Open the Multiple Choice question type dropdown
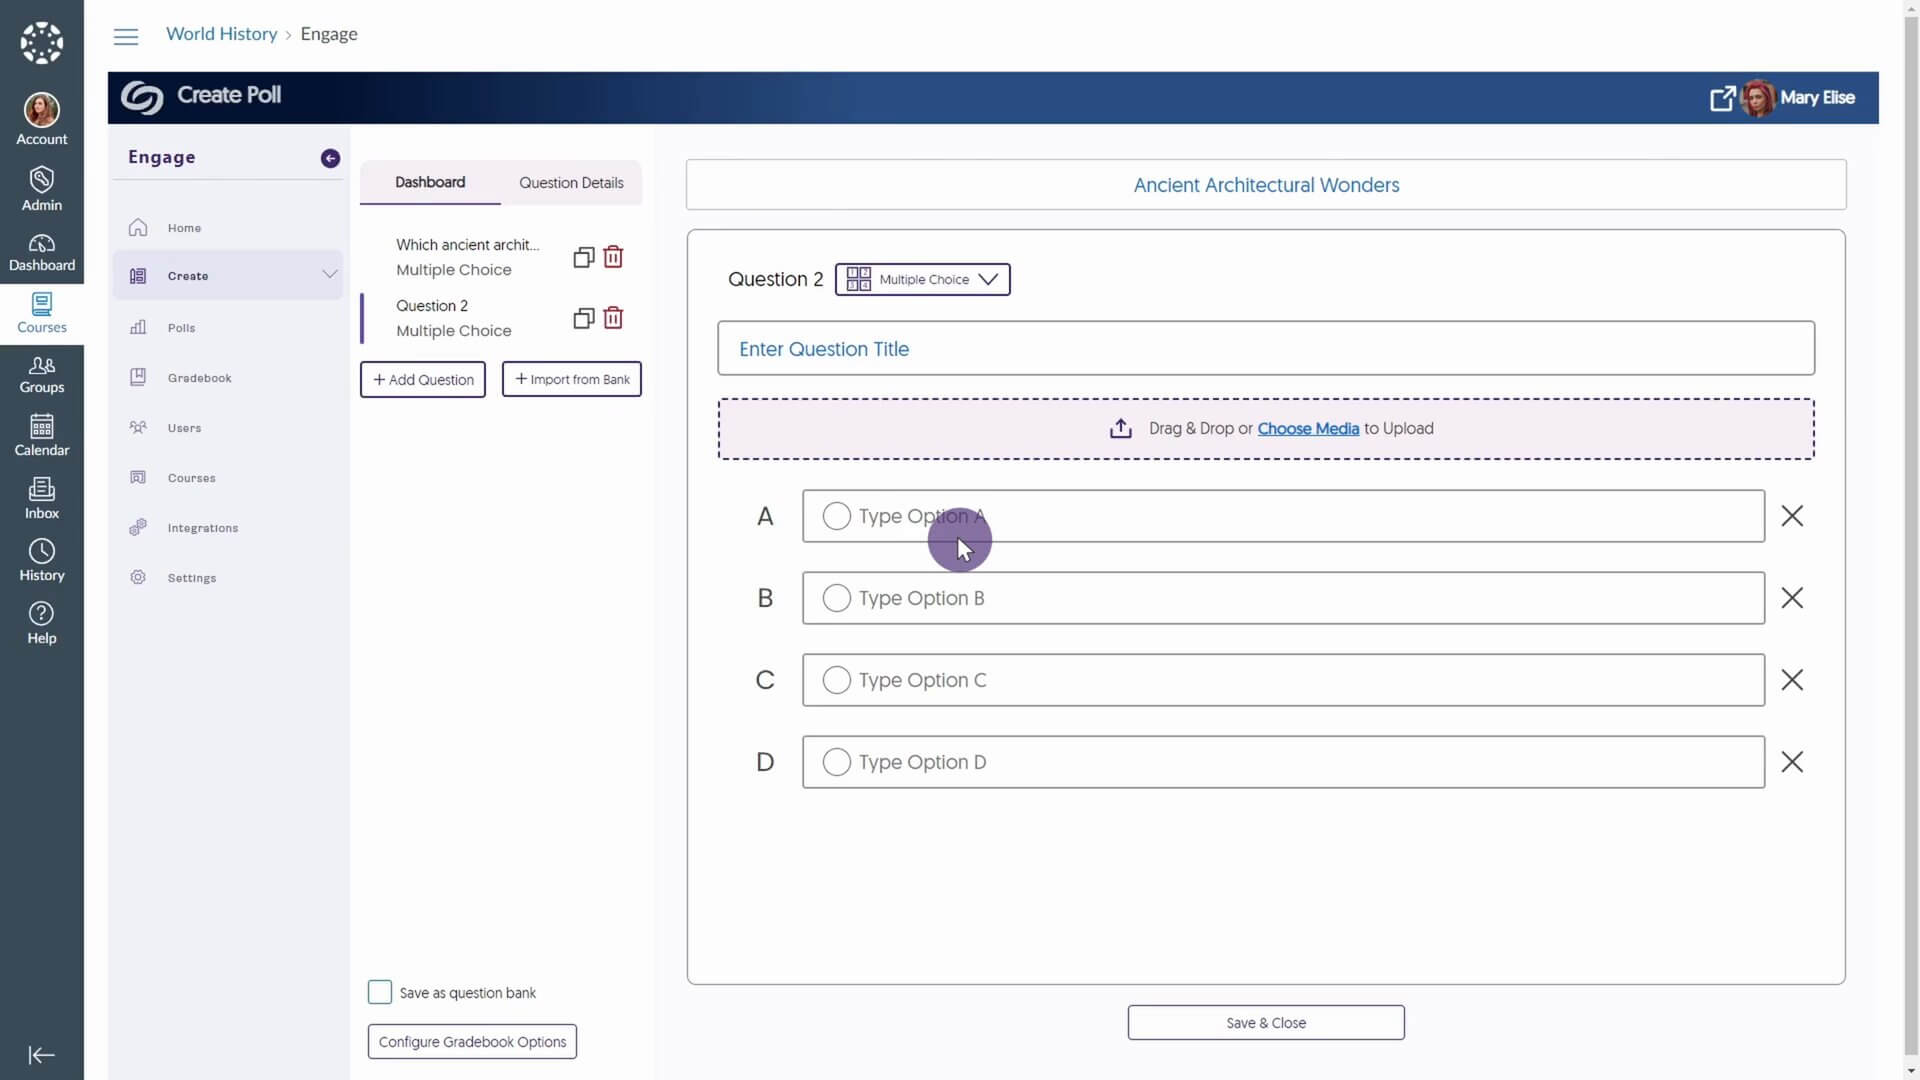Image resolution: width=1920 pixels, height=1080 pixels. click(922, 279)
